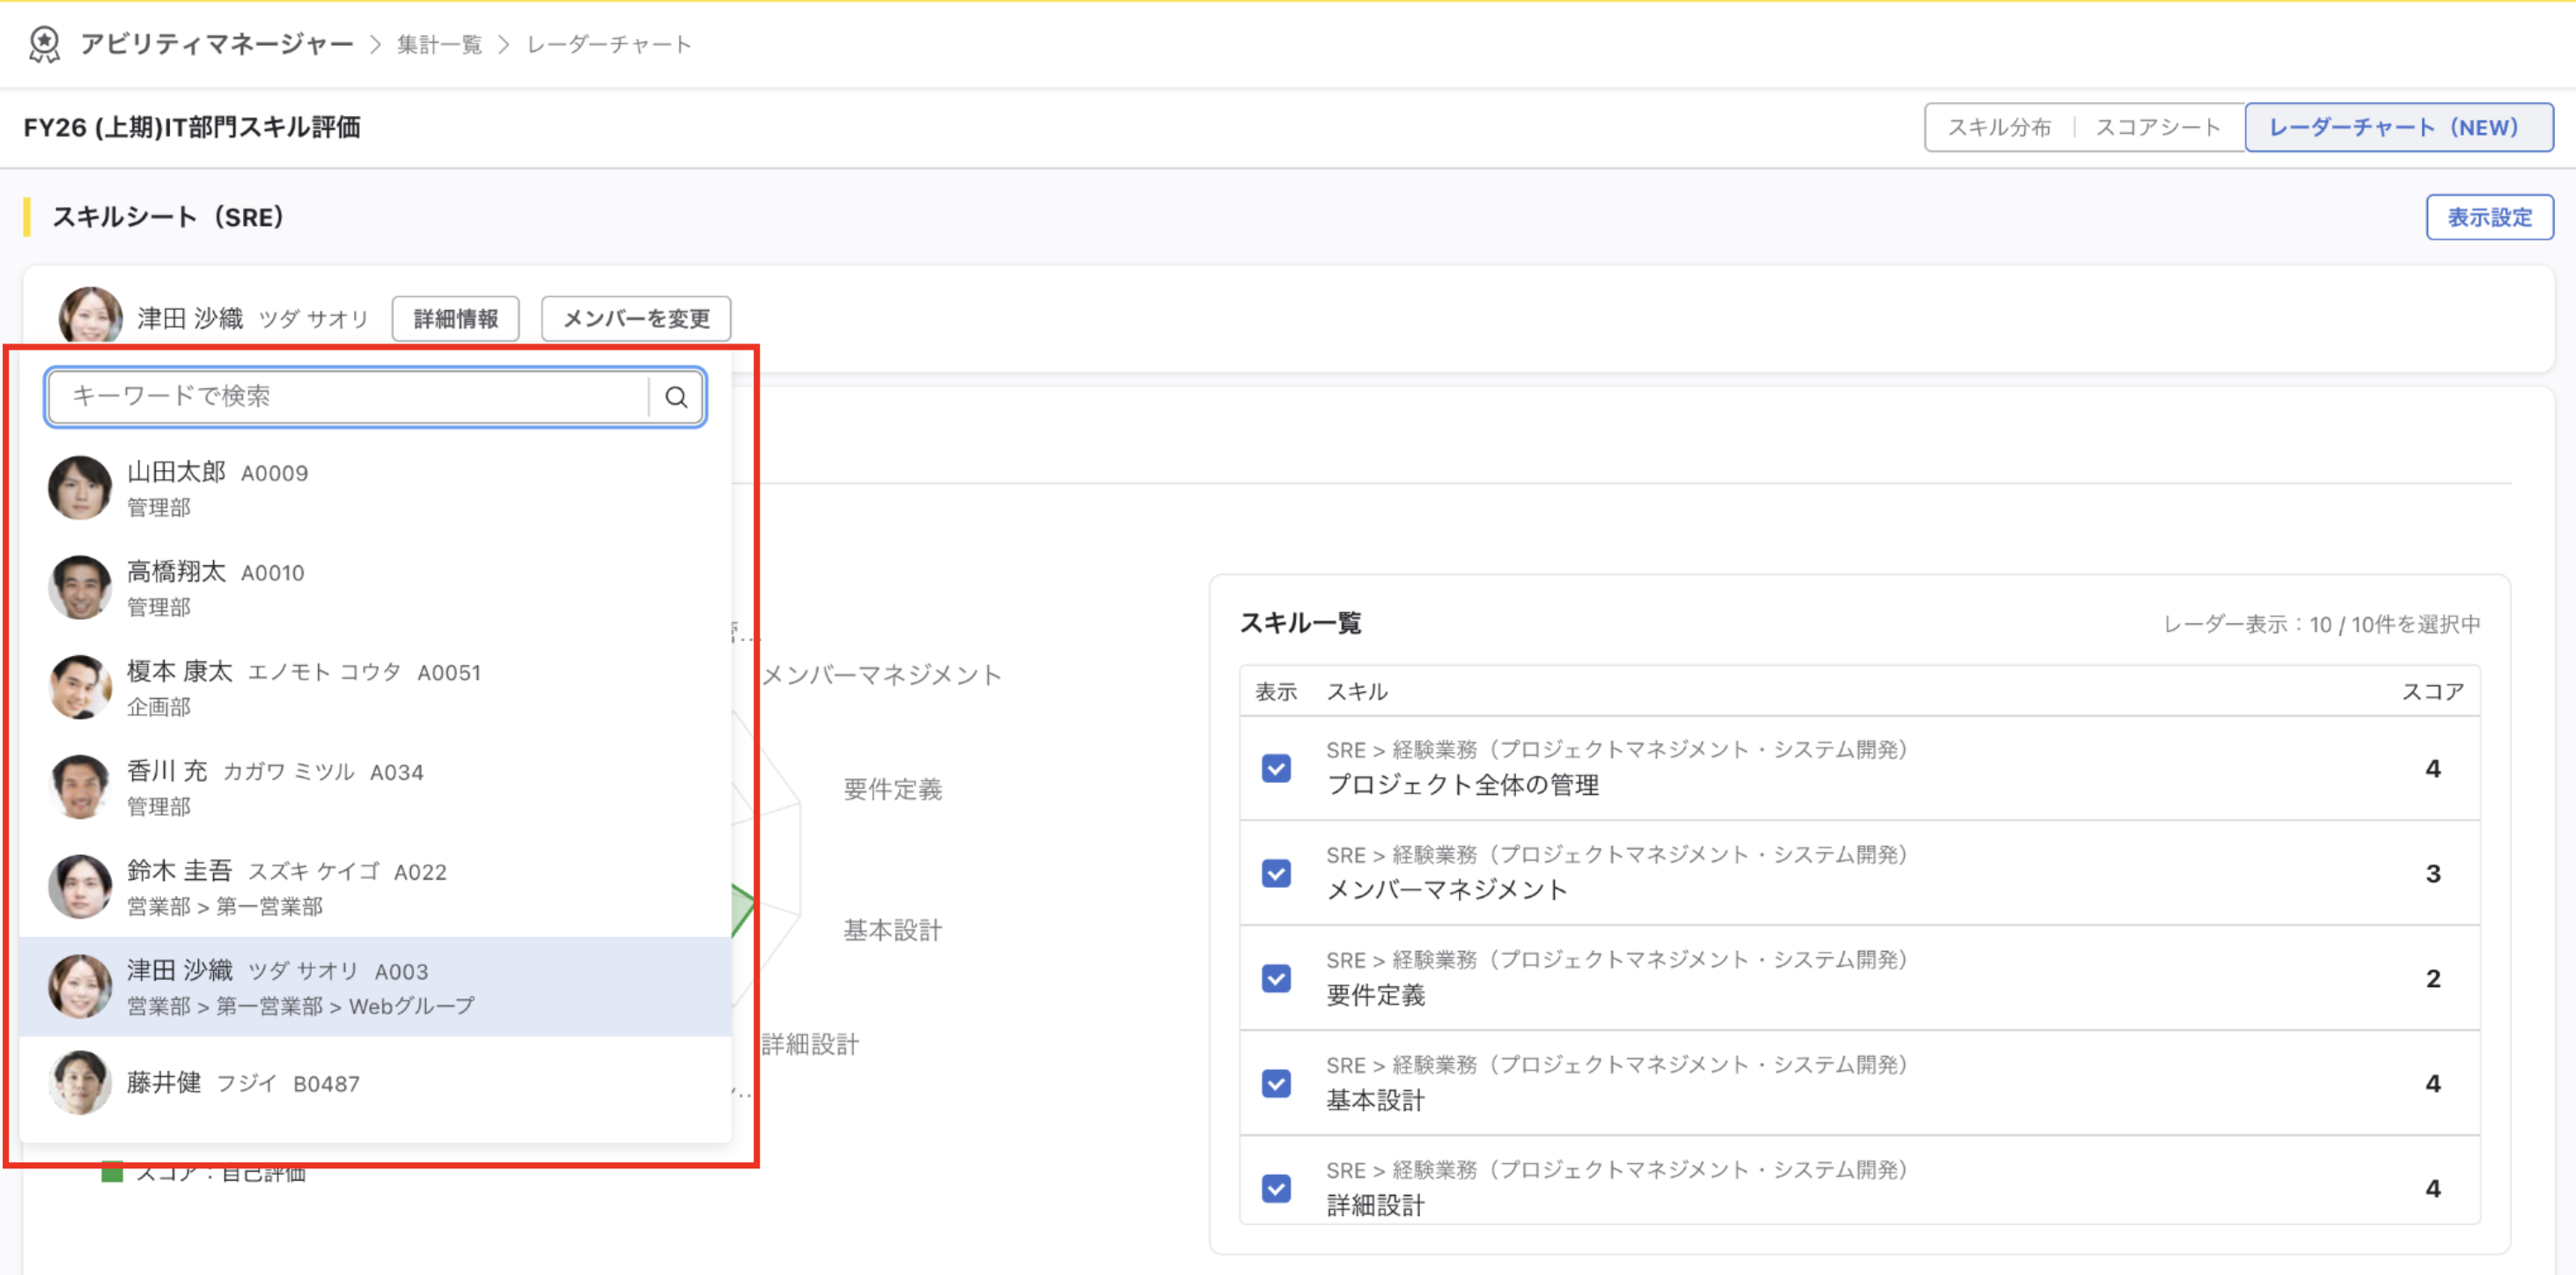
Task: Click the Ability Manager badge icon
Action: pyautogui.click(x=44, y=44)
